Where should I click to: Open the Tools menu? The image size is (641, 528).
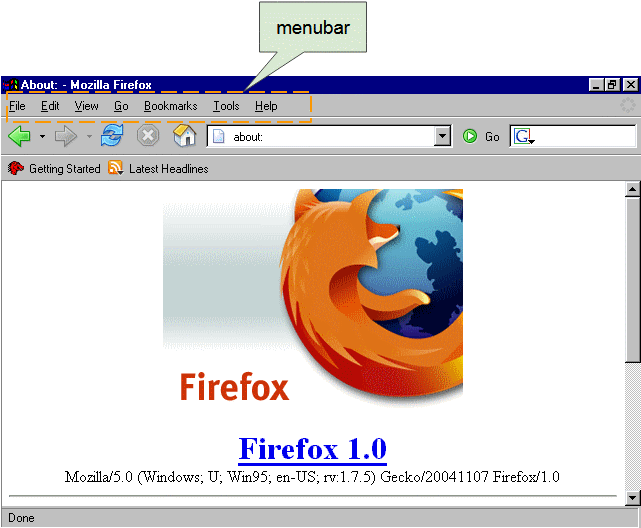(226, 106)
